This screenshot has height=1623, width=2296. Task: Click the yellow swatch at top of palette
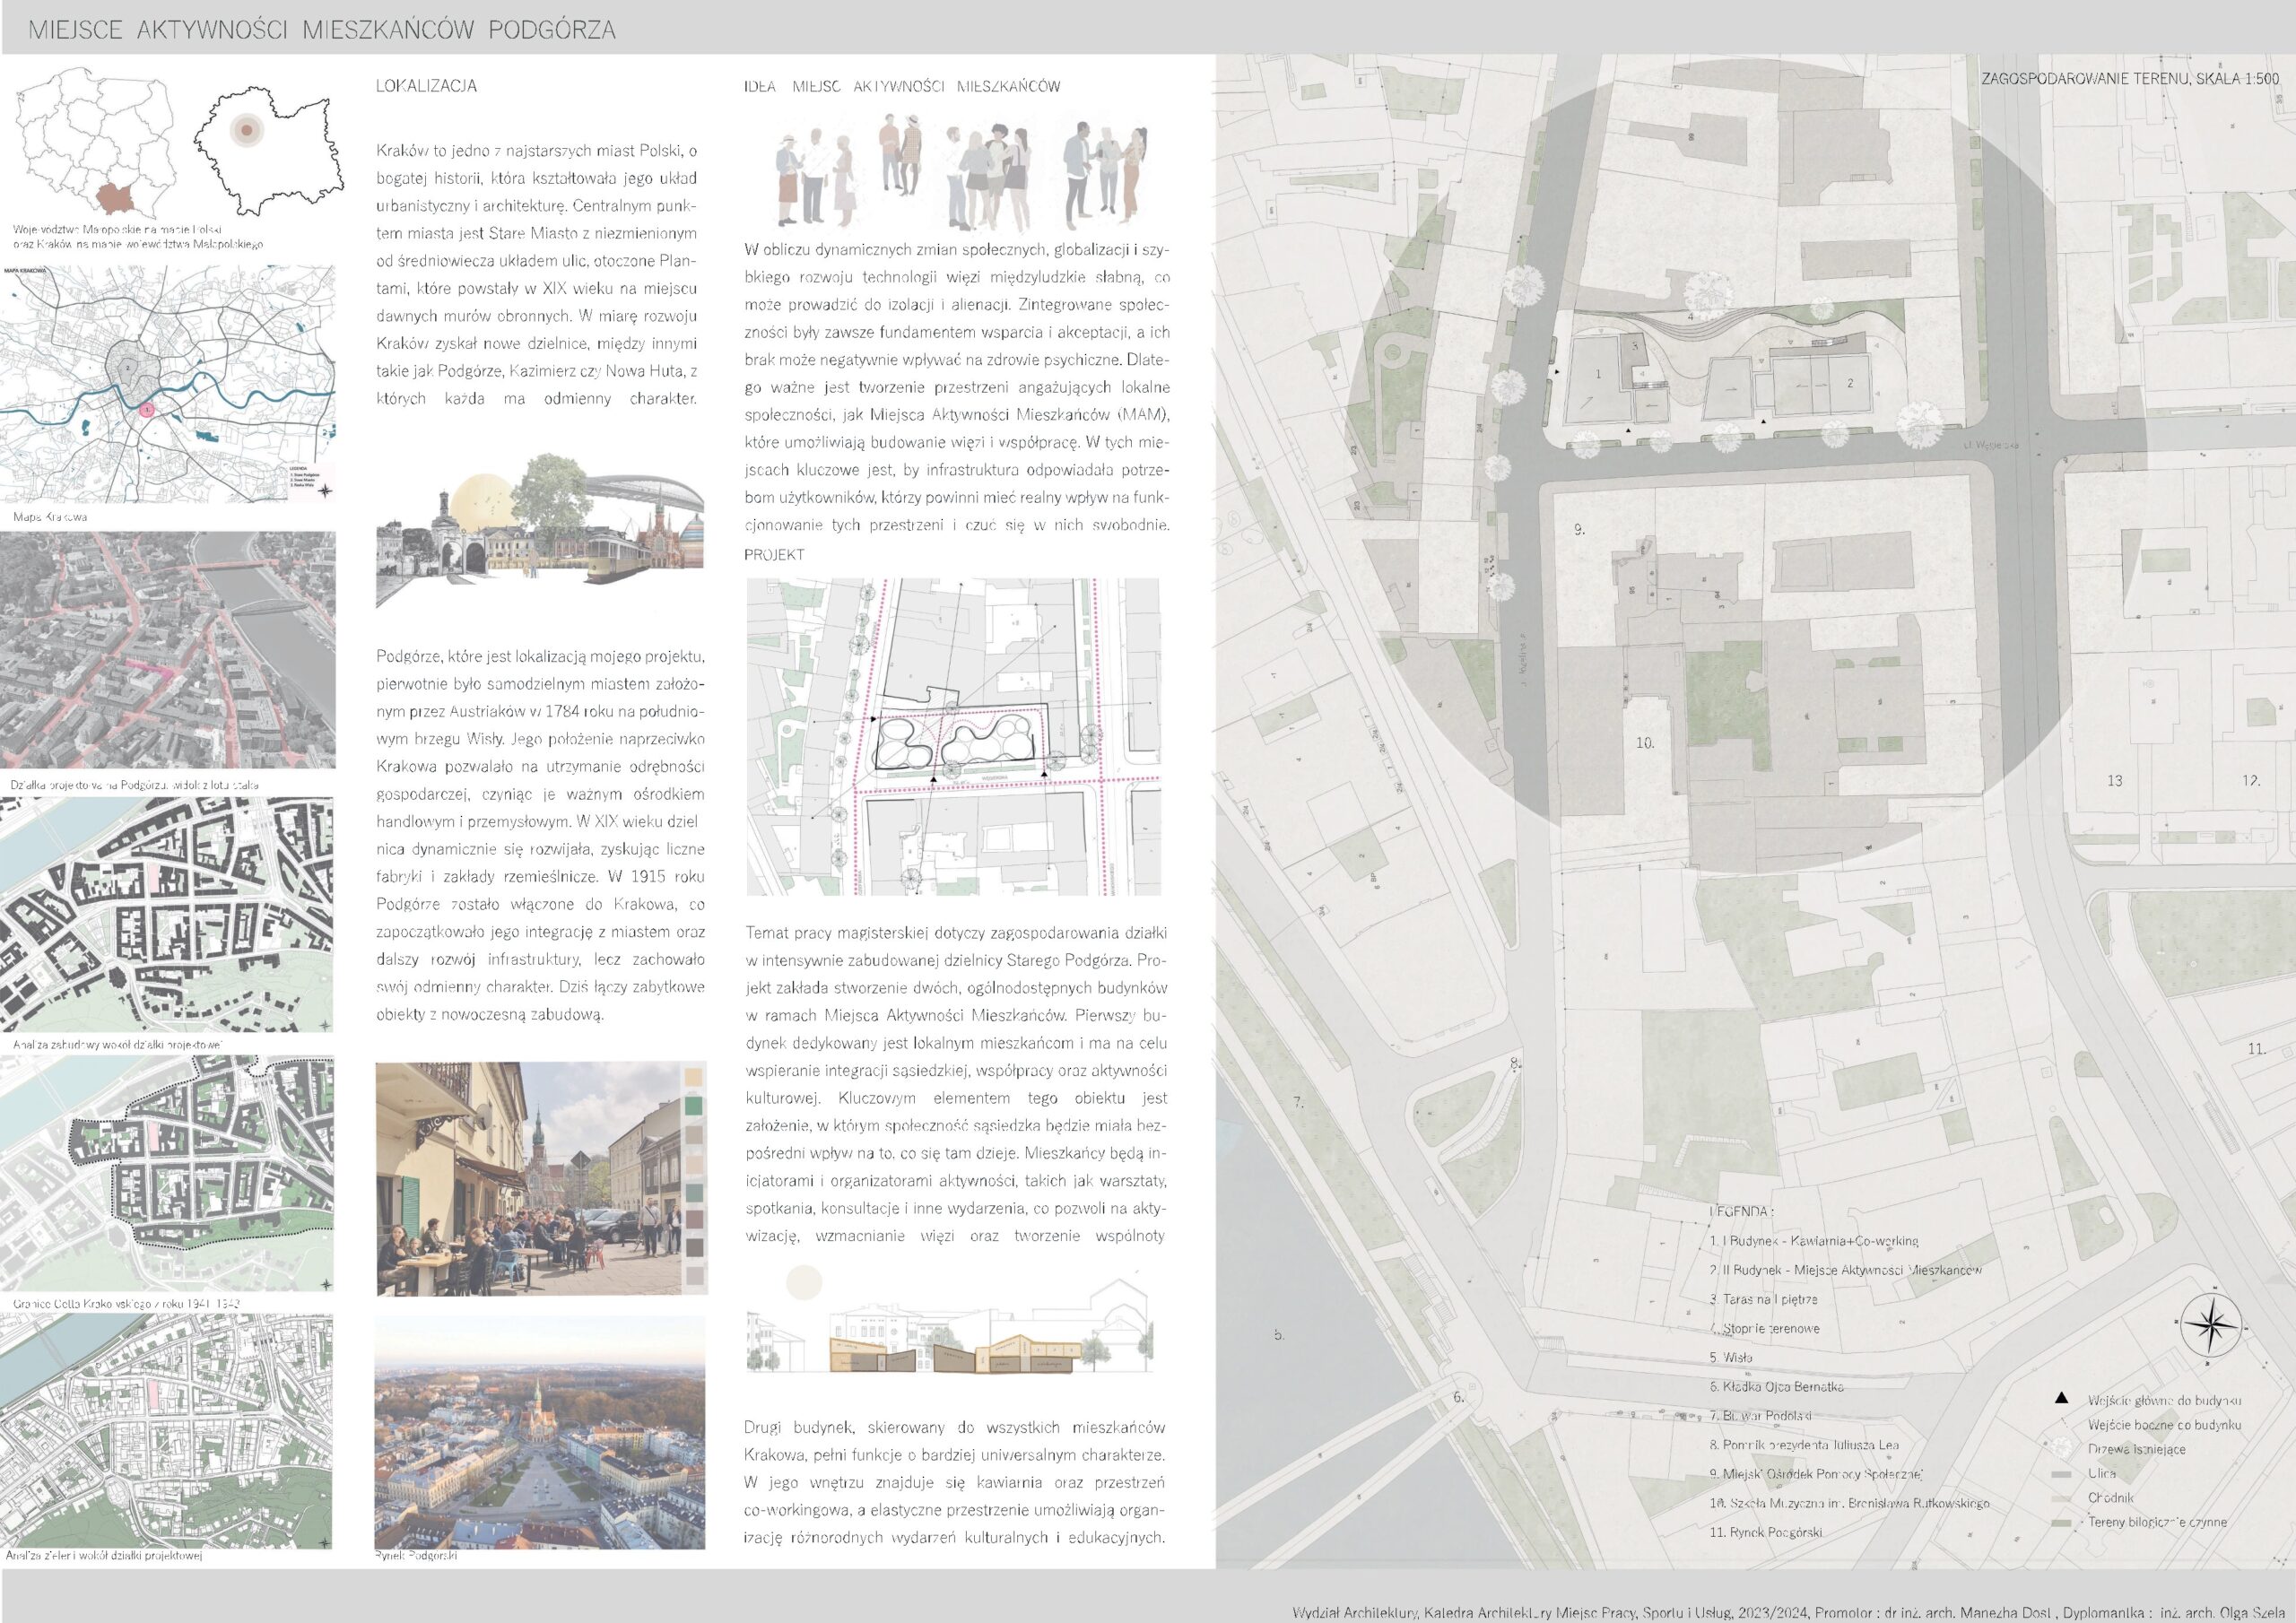click(x=693, y=1077)
